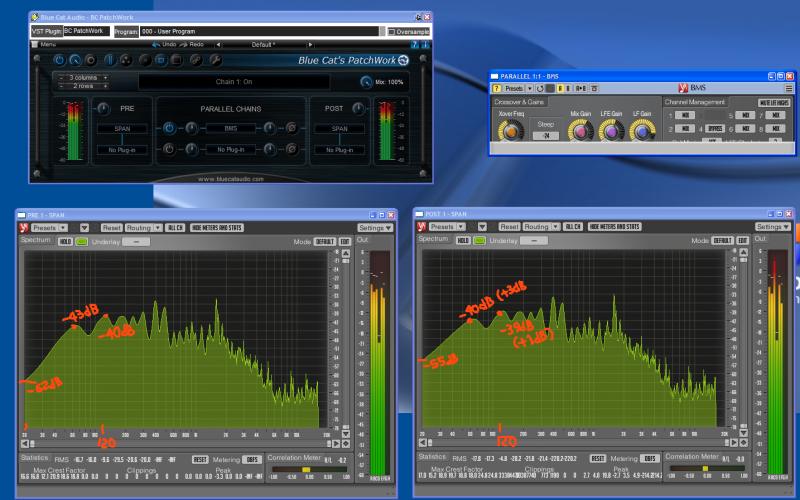Click the wrench settings icon in PatchWork

click(216, 60)
